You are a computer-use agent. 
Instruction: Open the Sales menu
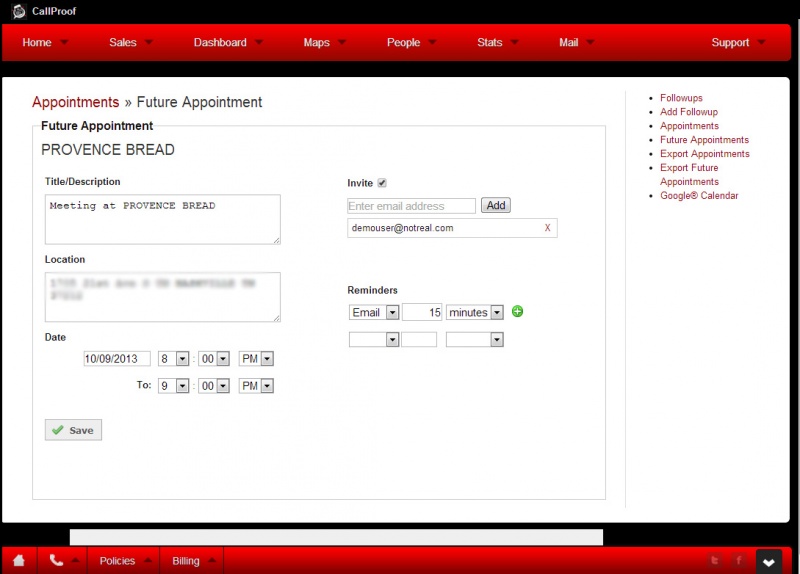(131, 42)
